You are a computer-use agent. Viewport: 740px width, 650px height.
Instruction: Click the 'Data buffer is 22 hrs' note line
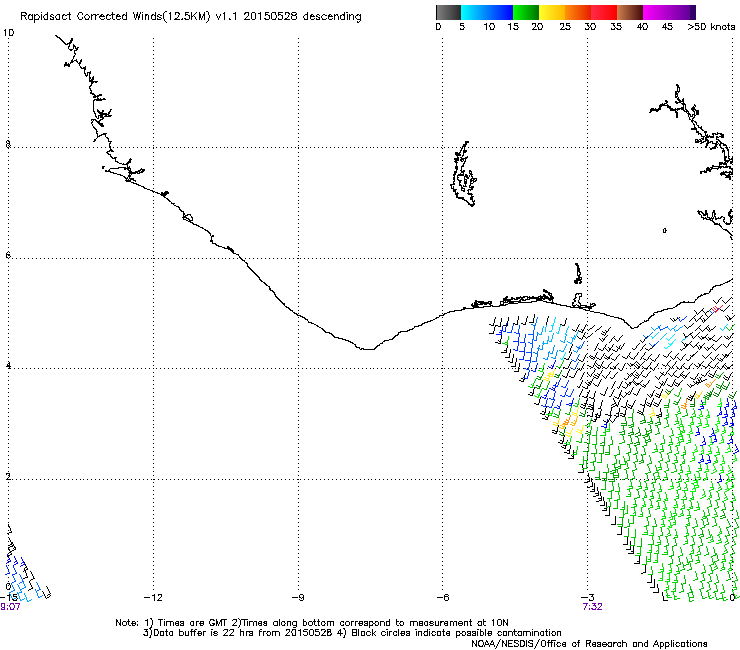352,633
